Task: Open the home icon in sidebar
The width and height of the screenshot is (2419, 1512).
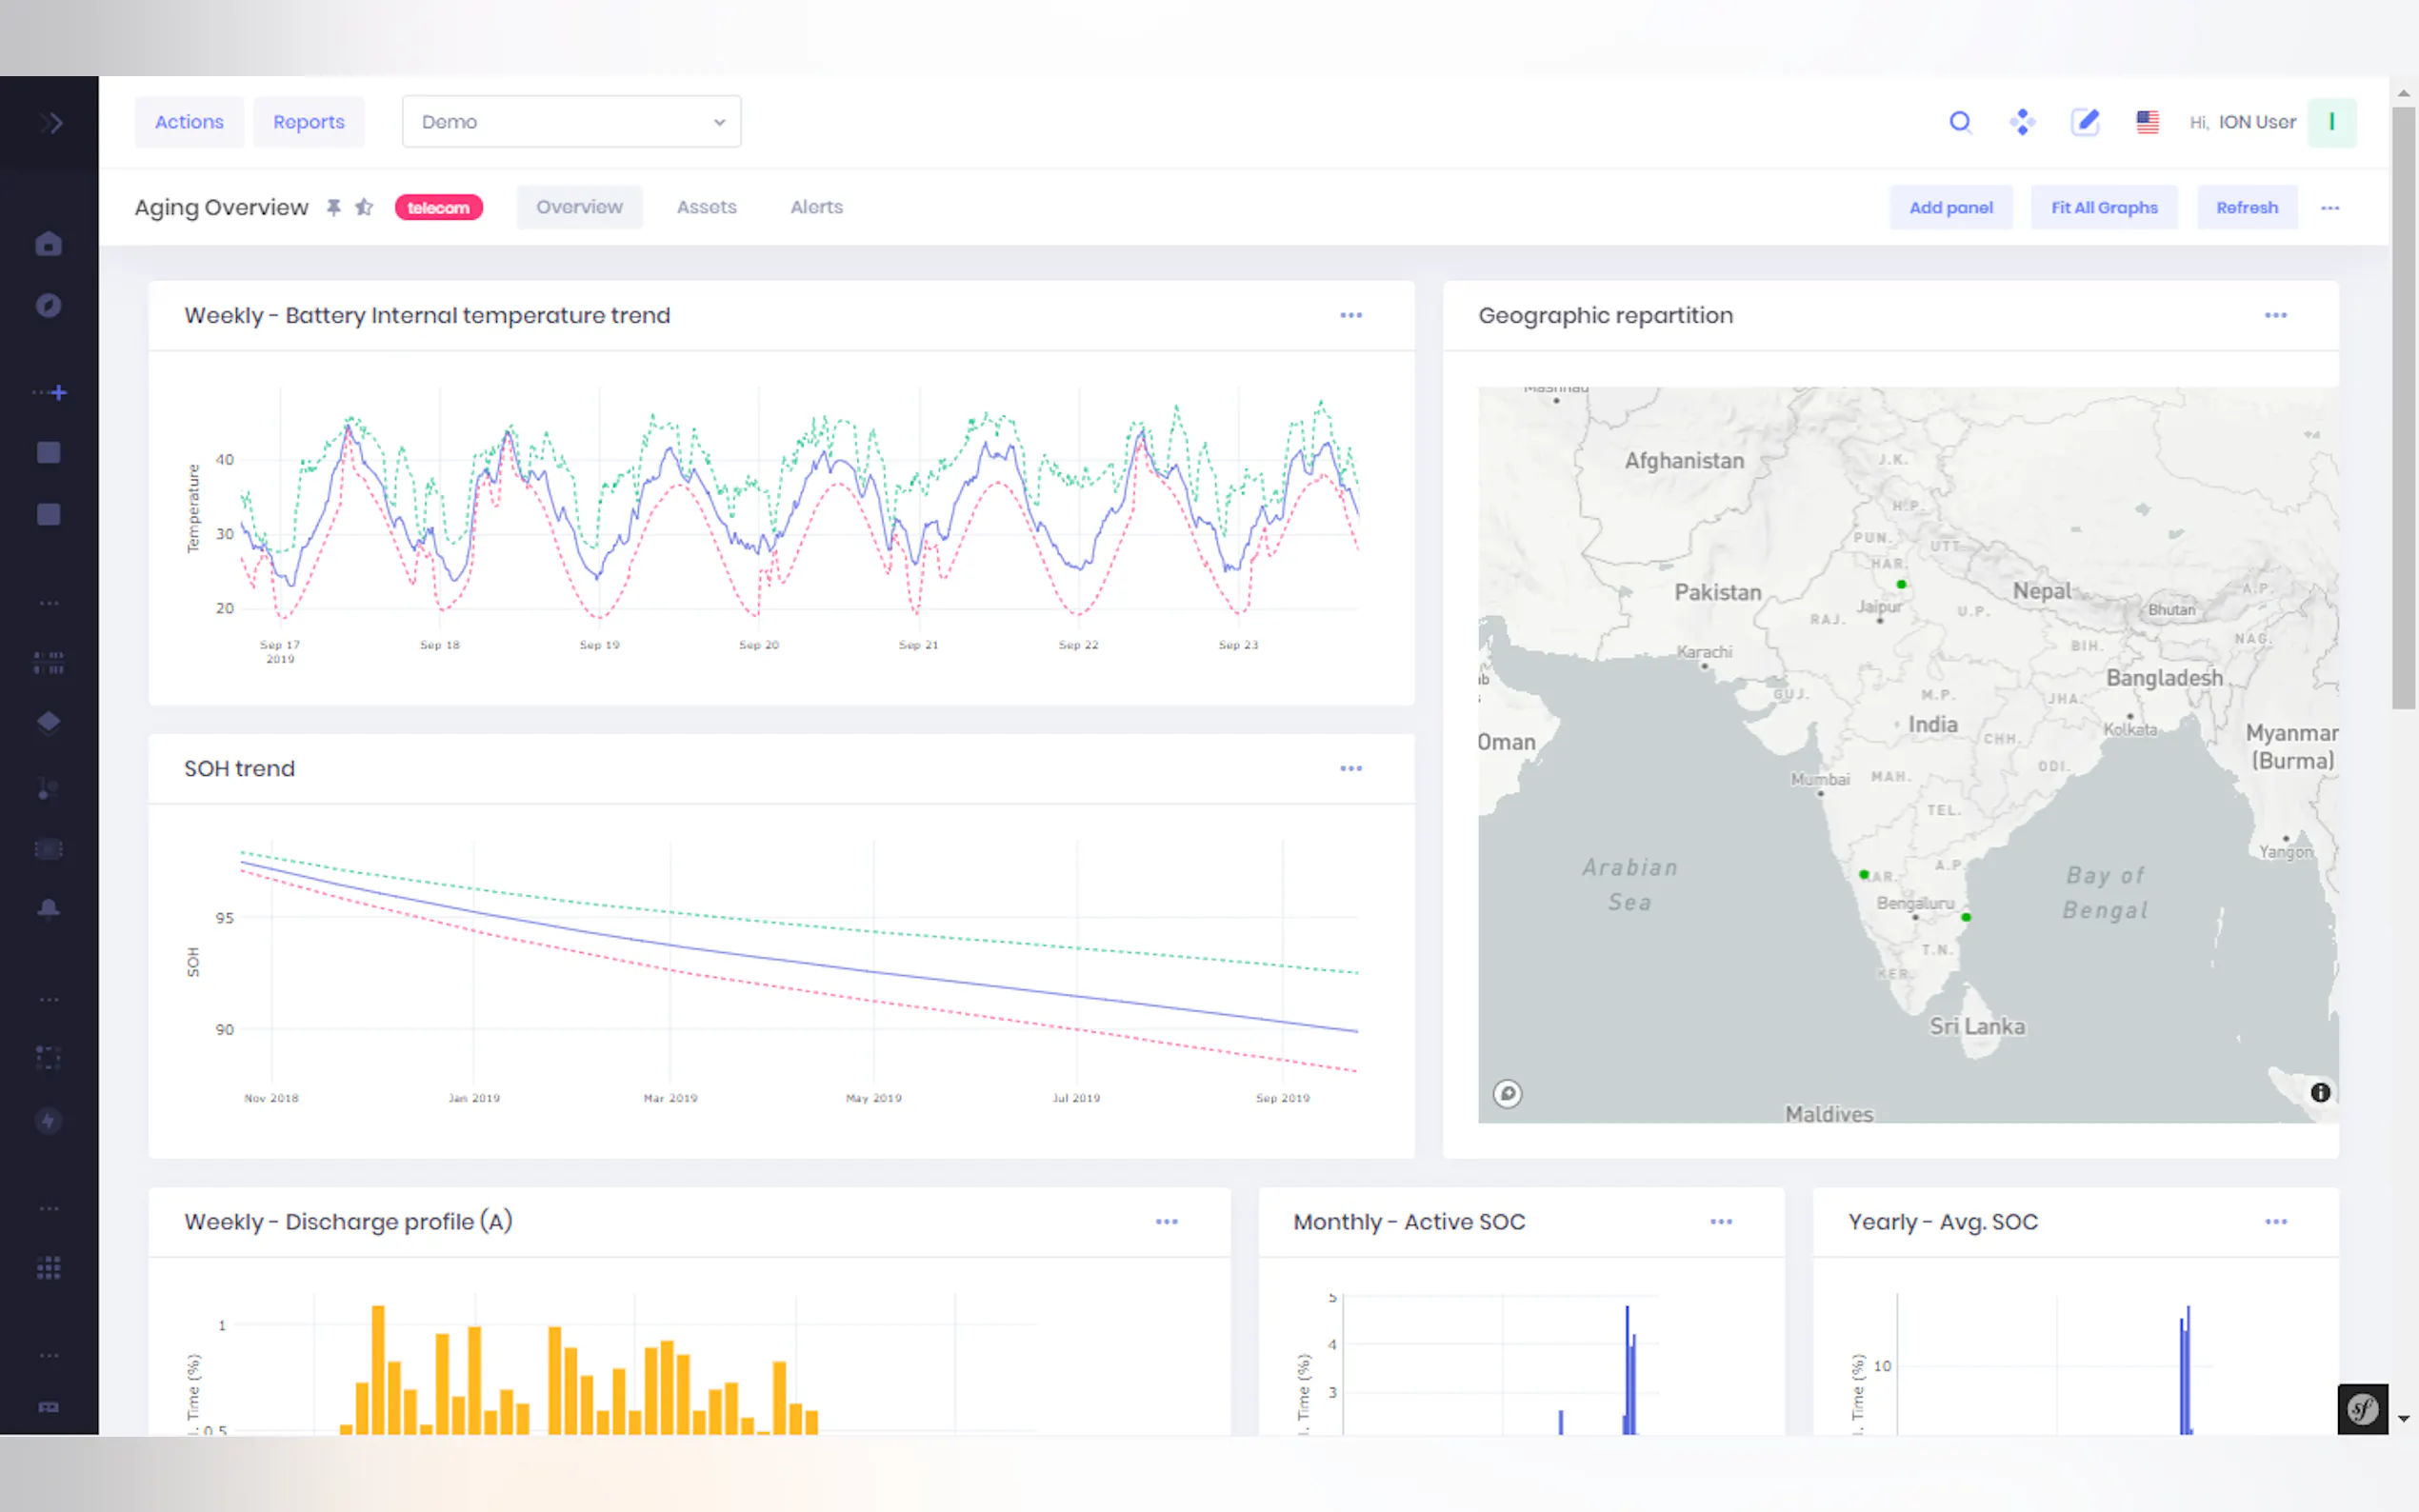Action: coord(48,244)
